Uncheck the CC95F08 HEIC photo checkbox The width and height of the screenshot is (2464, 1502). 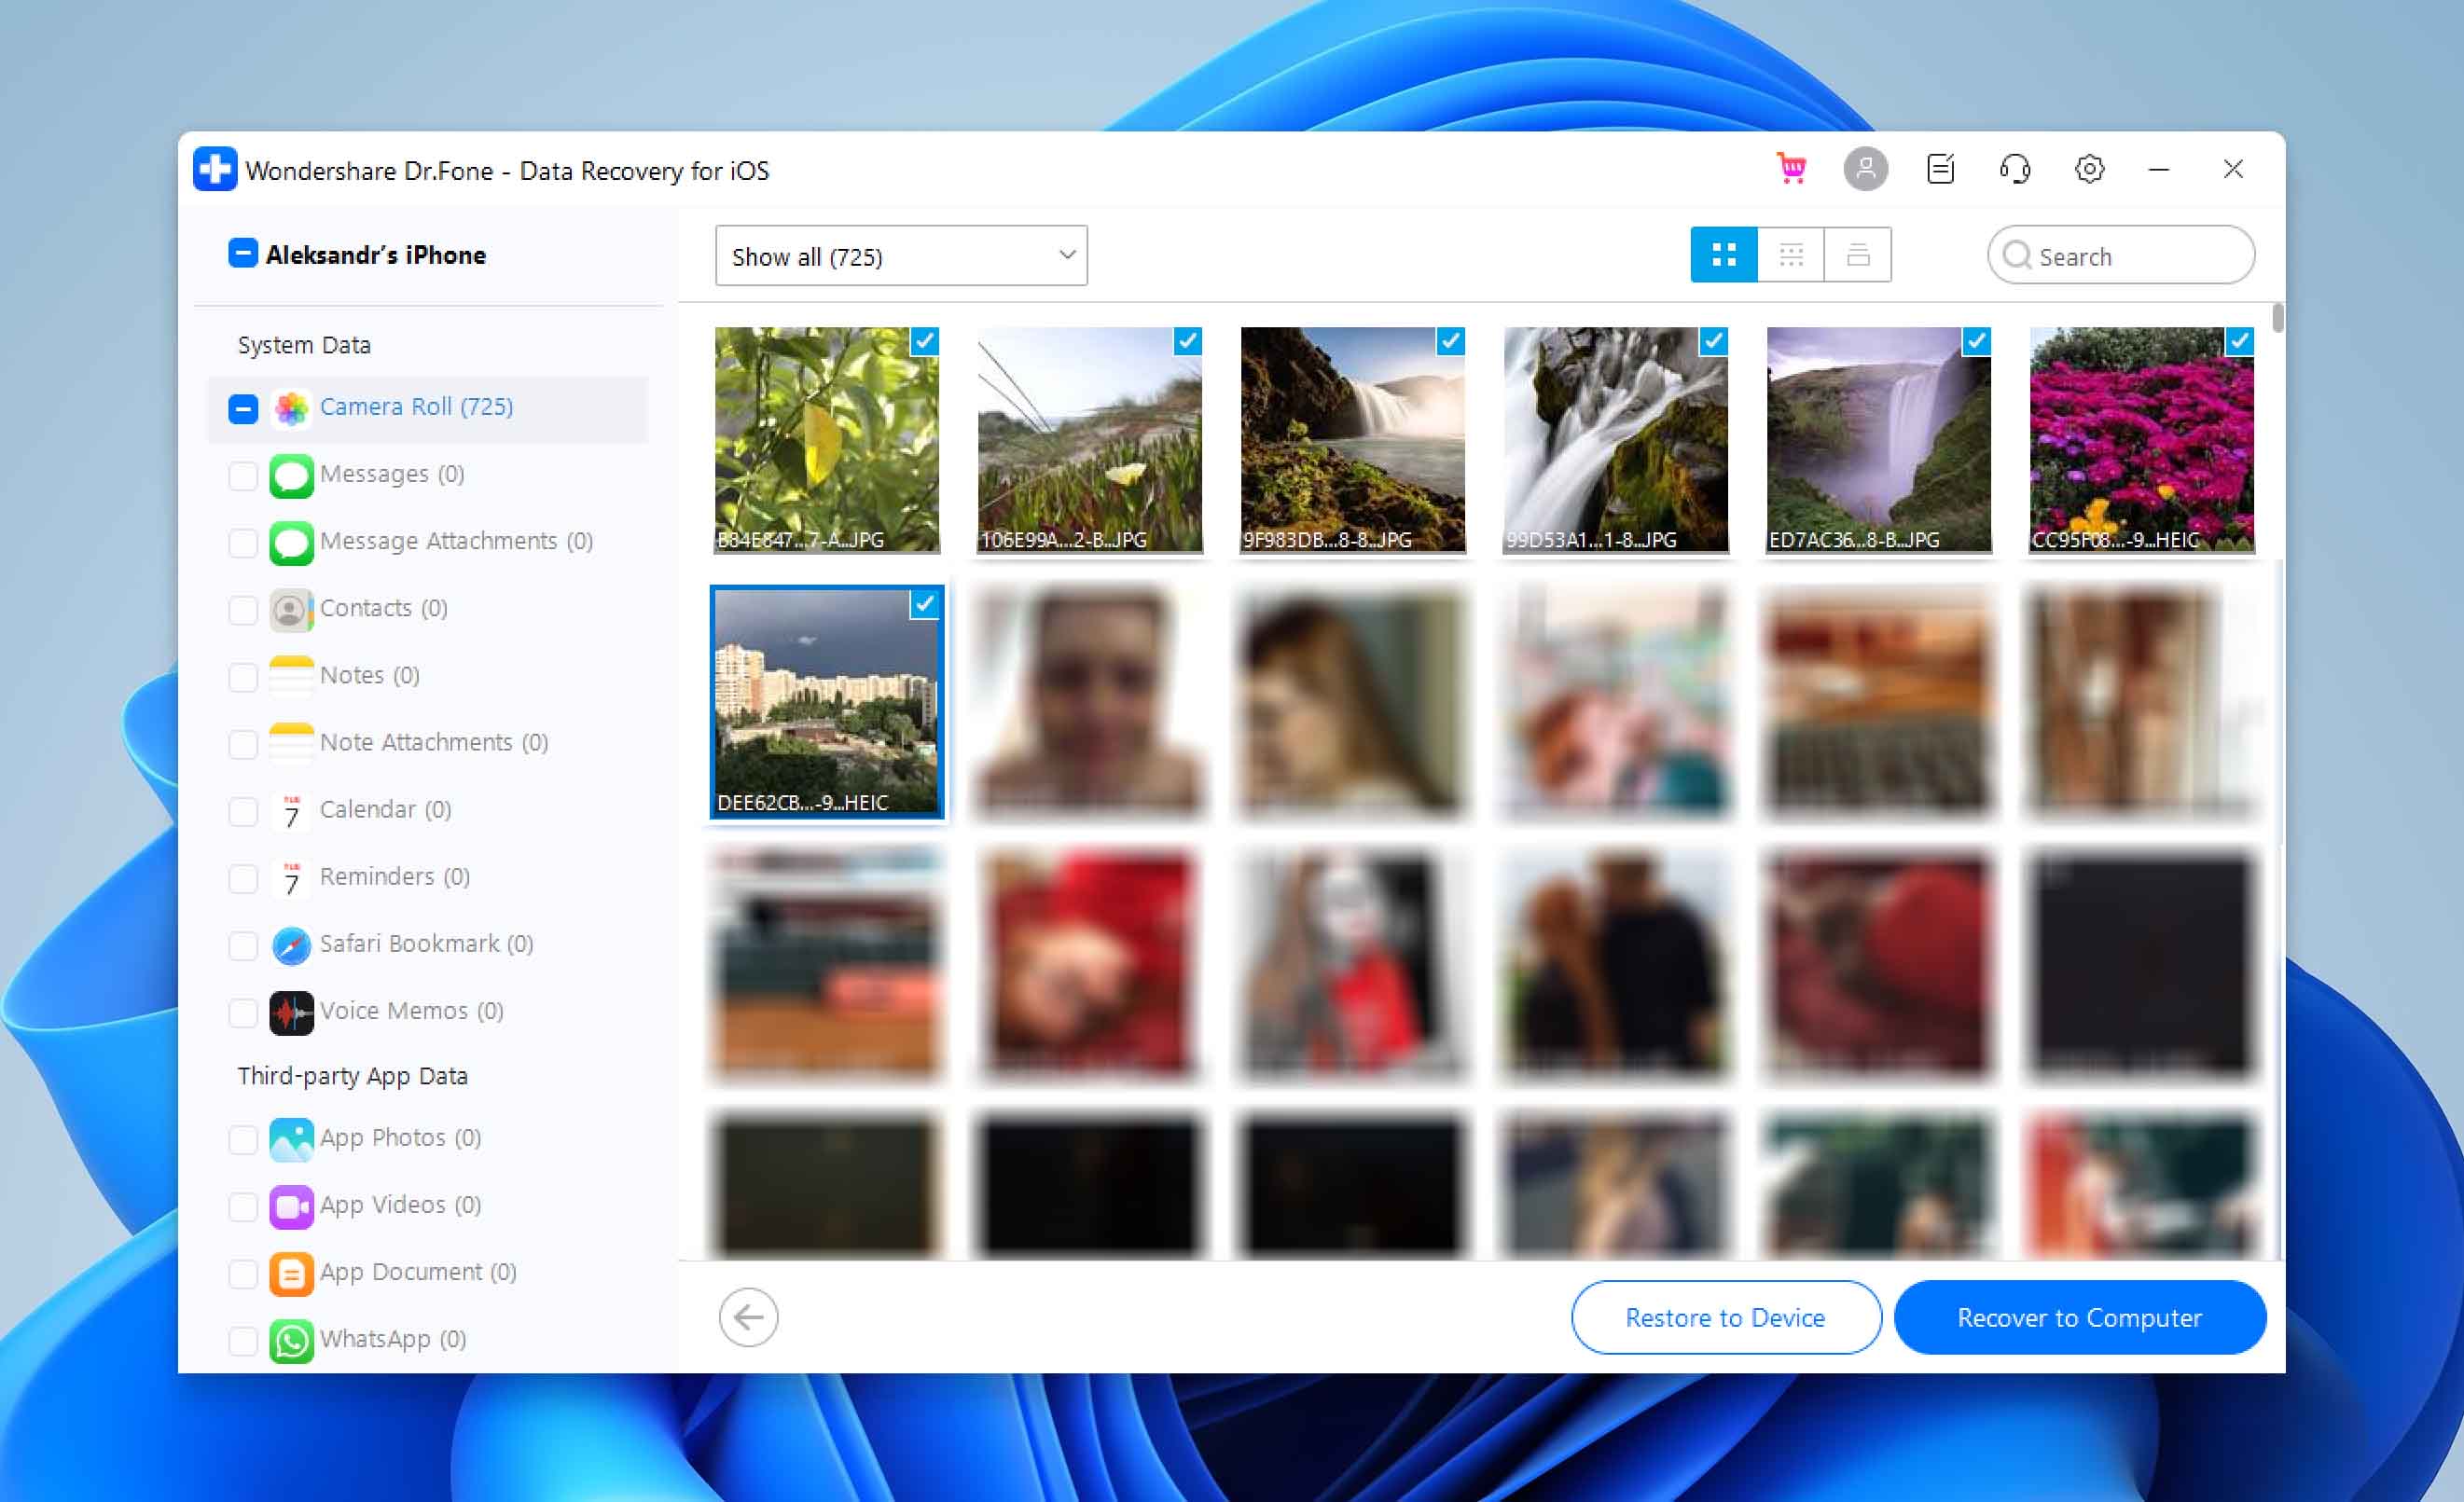pos(2239,341)
